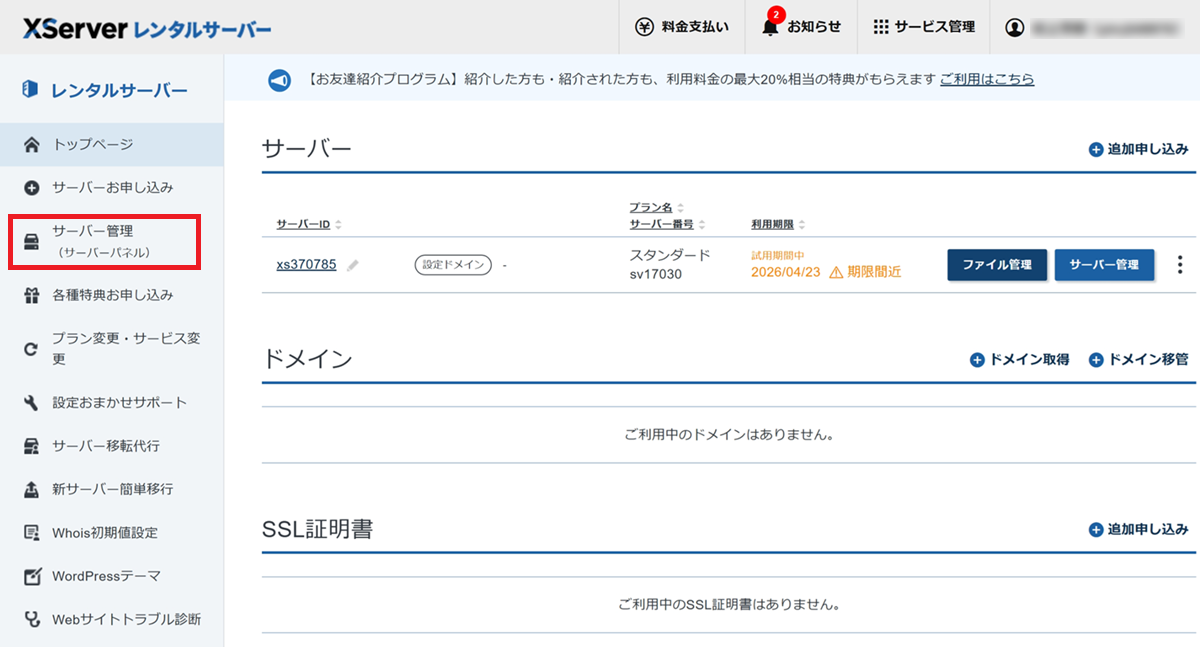Screen dimensions: 1200x647
Task: Click the server icon beside サーバー管理 in the sidebar
Action: pyautogui.click(x=32, y=241)
